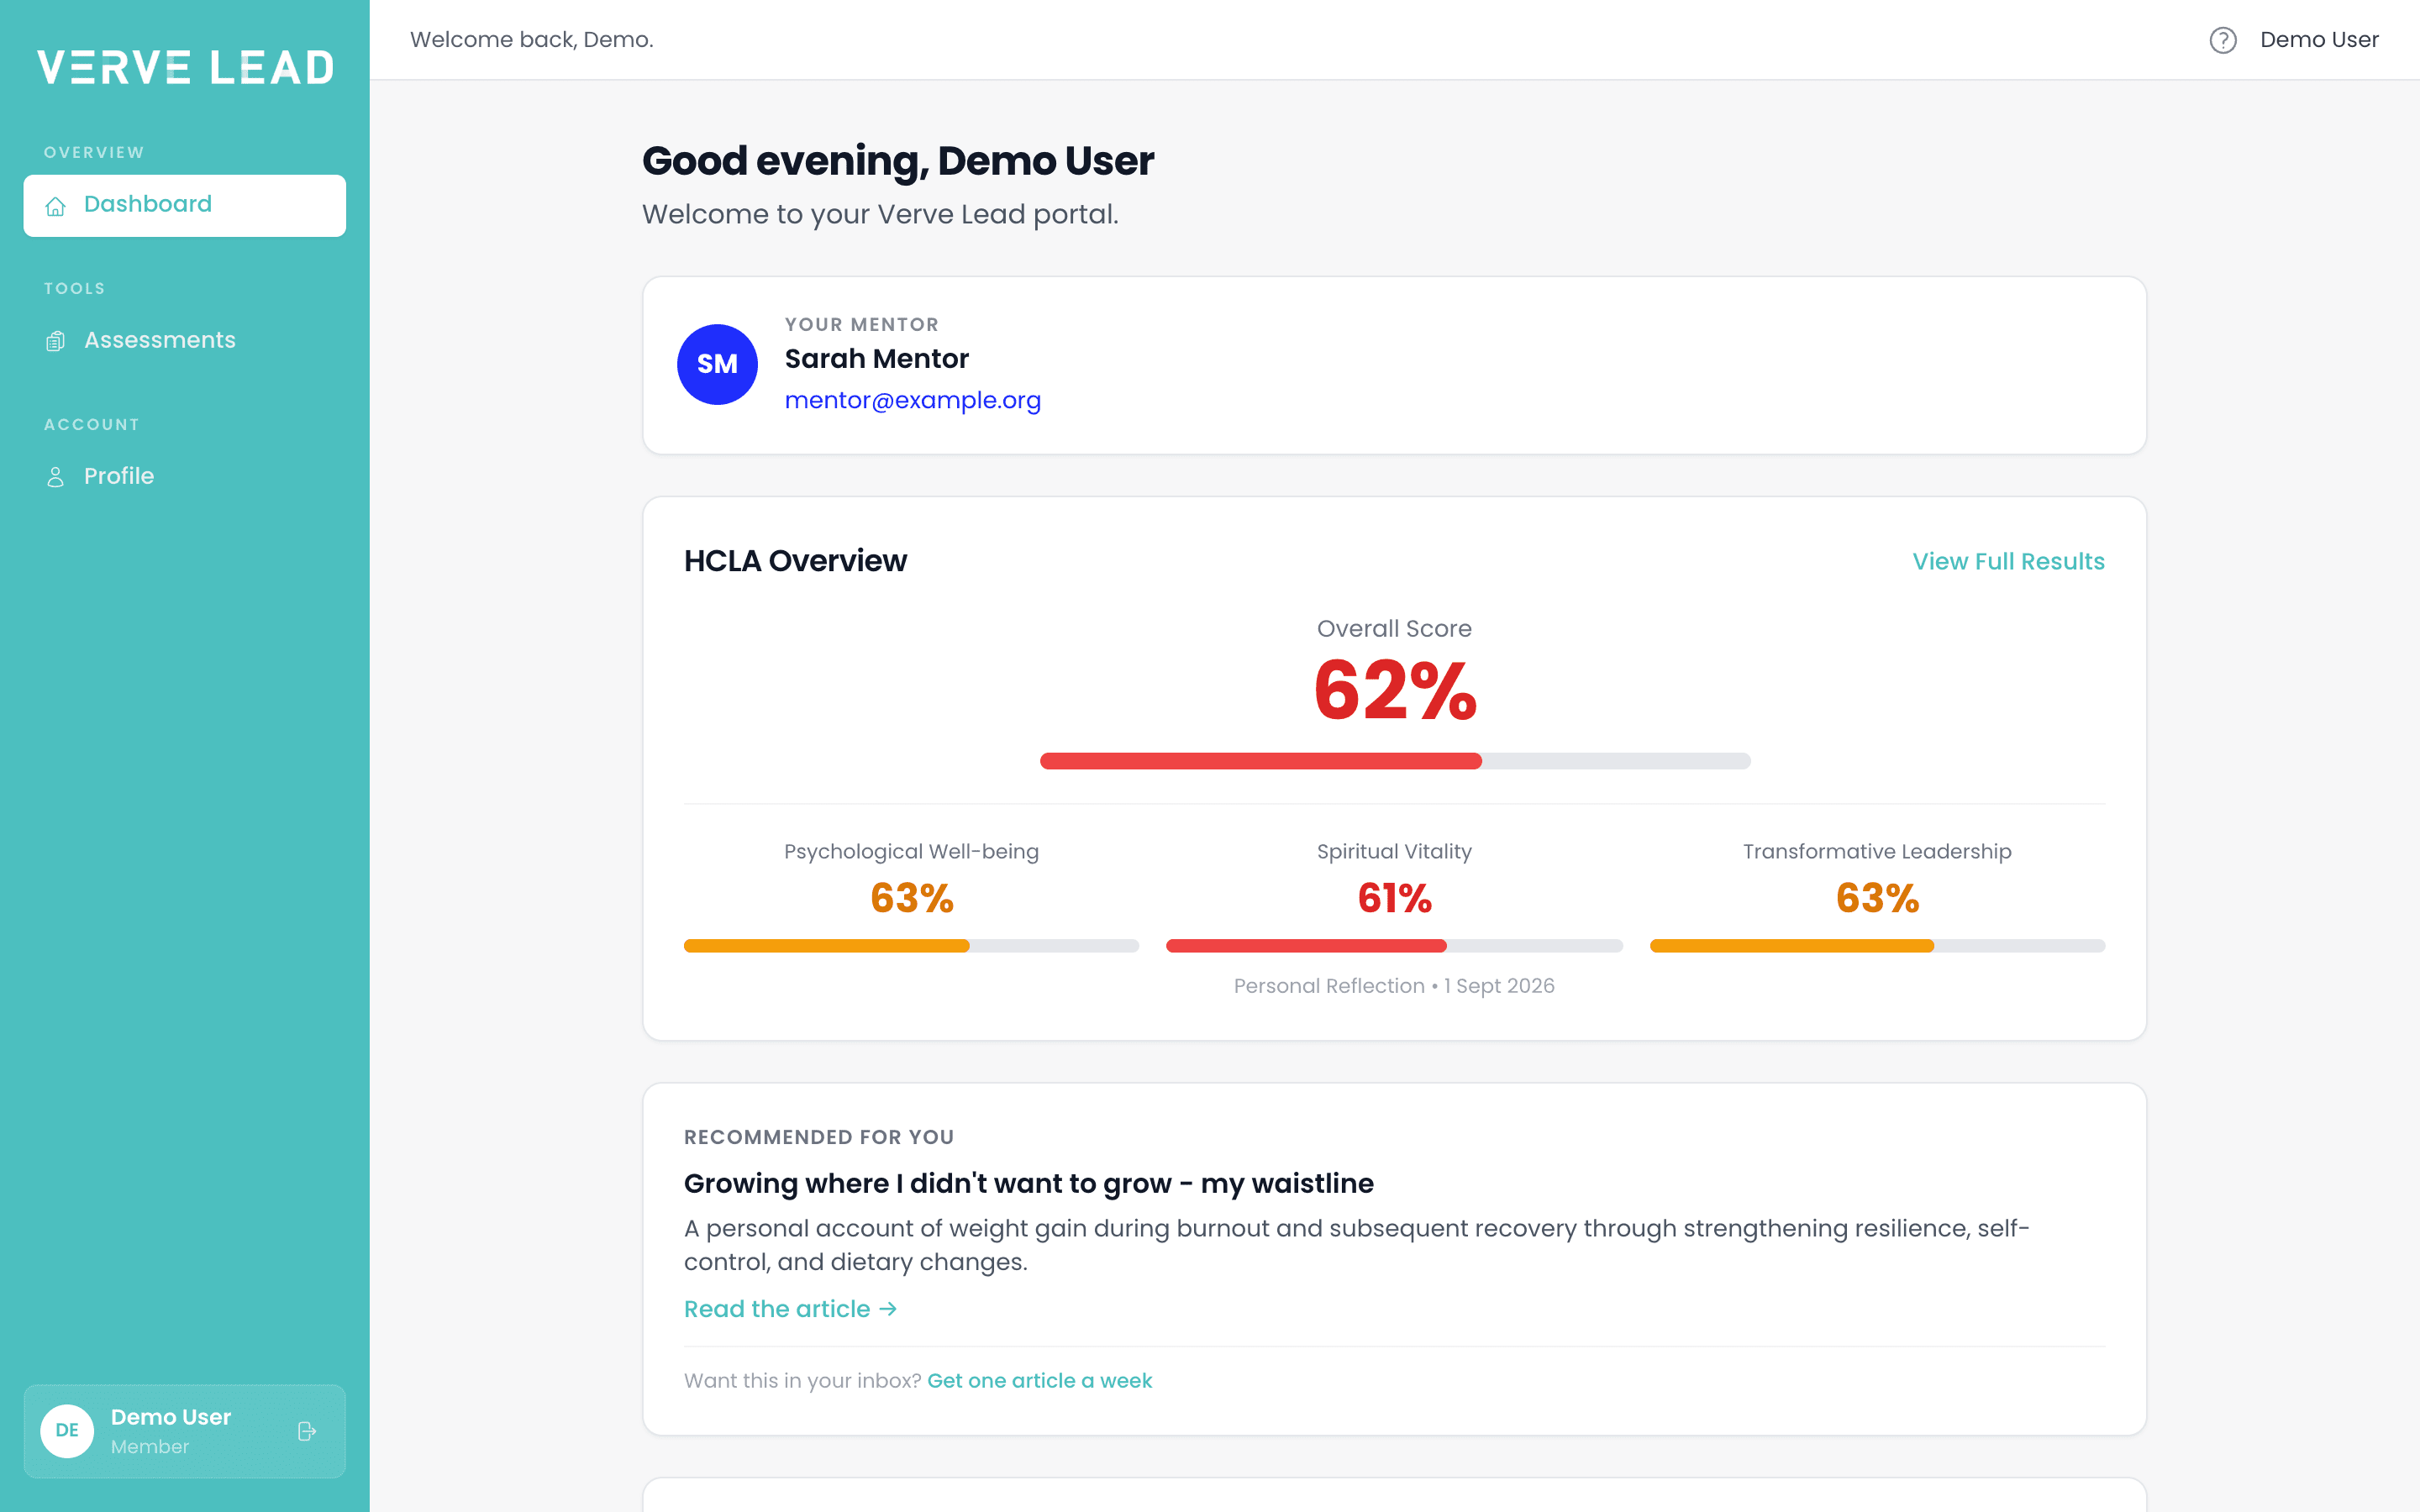This screenshot has height=1512, width=2420.
Task: Click the logout icon beside Demo User
Action: point(307,1431)
